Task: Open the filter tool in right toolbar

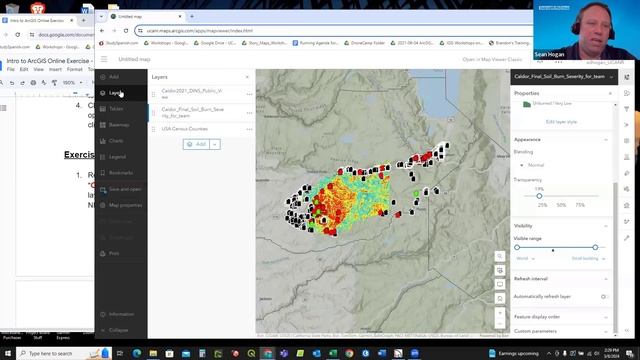Action: point(627,109)
